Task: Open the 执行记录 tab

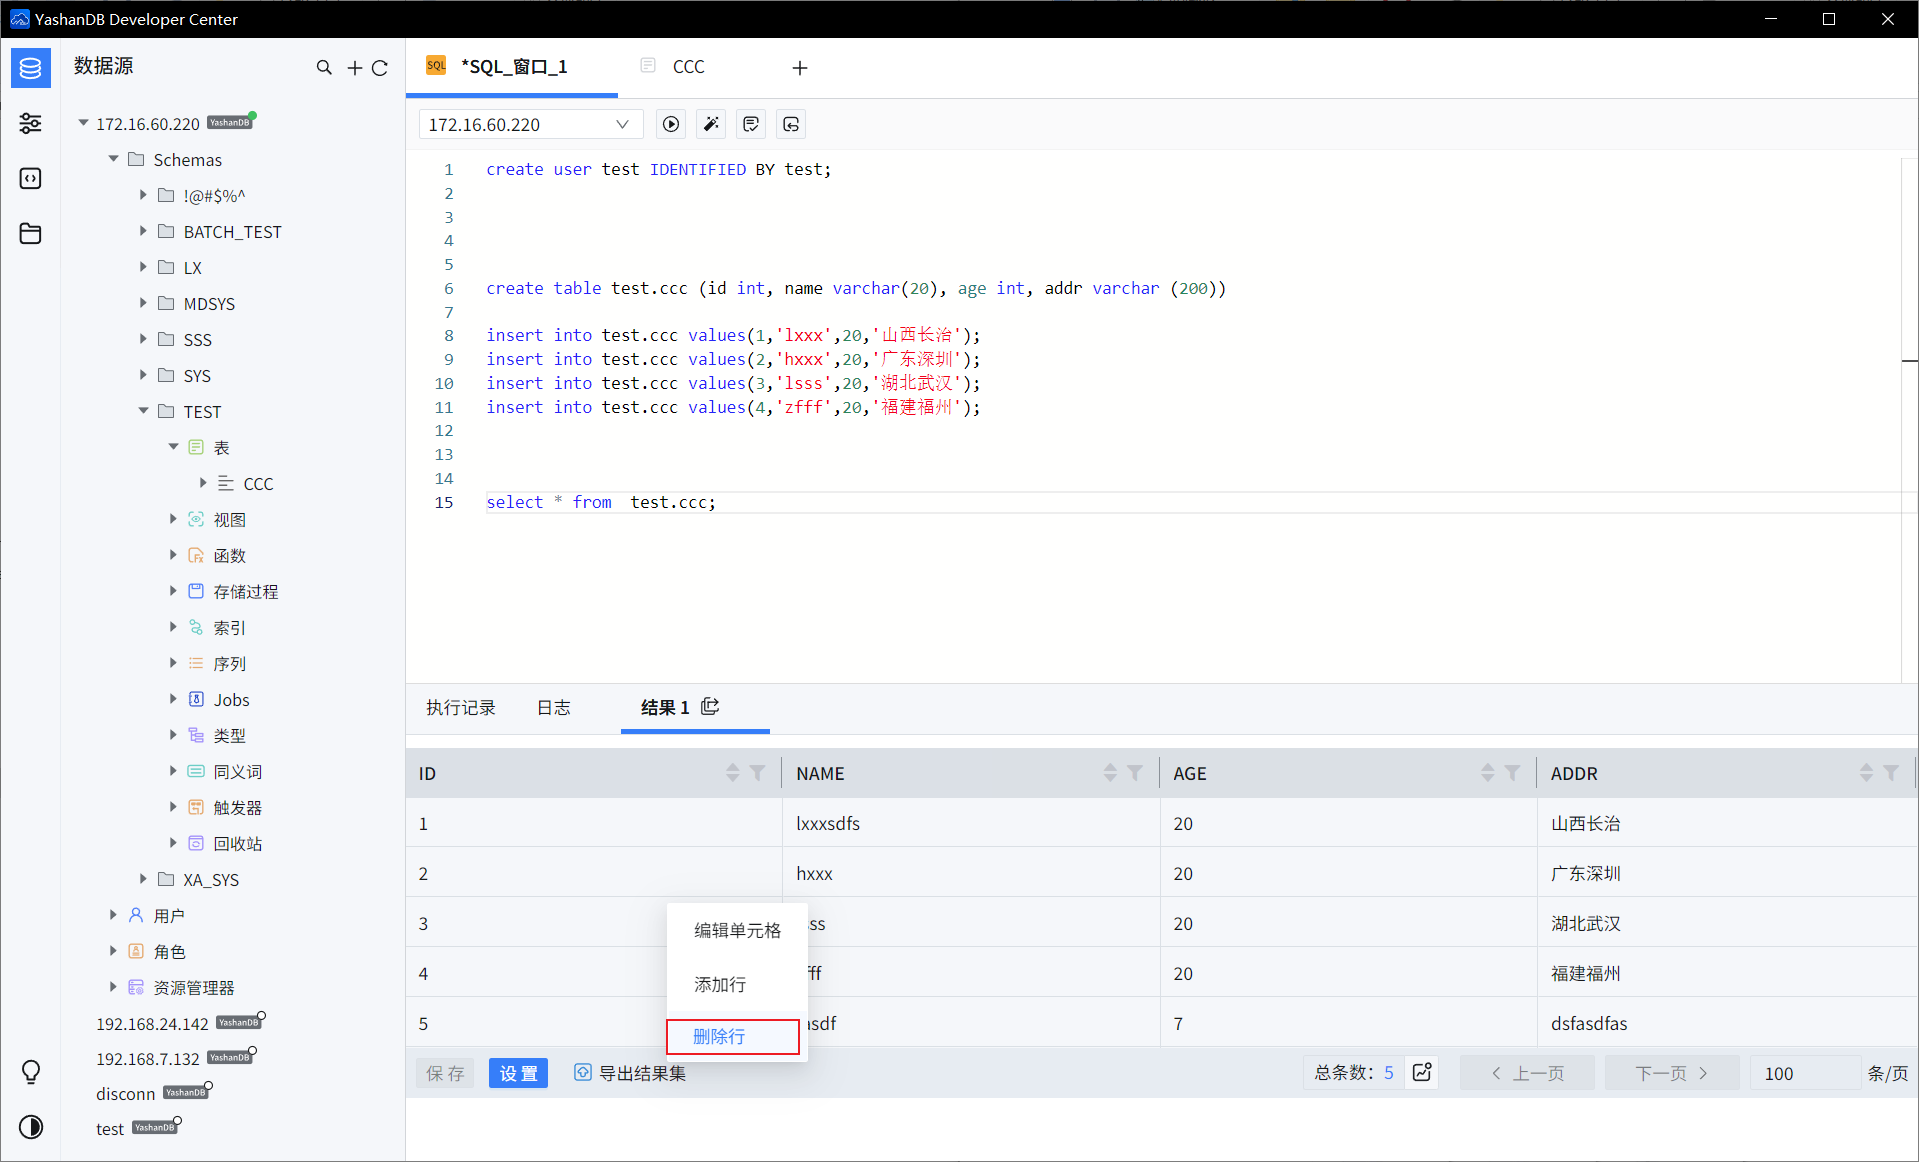Action: click(461, 707)
